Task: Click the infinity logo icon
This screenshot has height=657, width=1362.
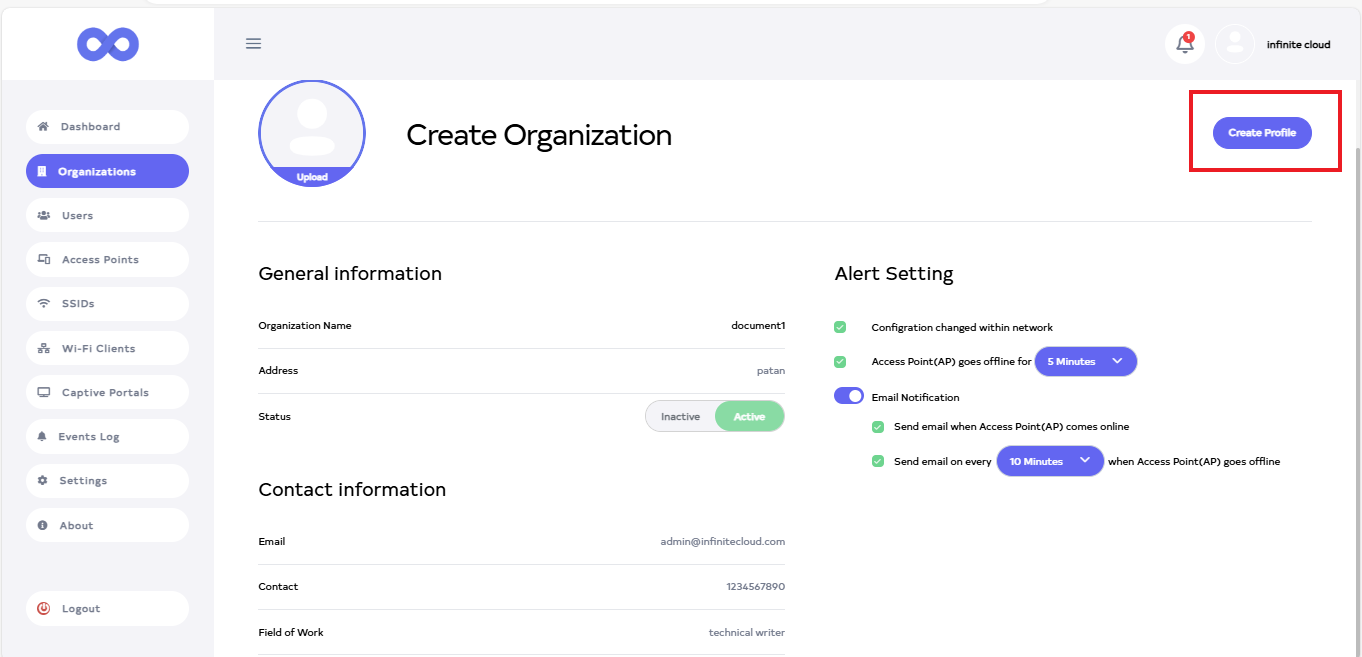Action: 108,44
